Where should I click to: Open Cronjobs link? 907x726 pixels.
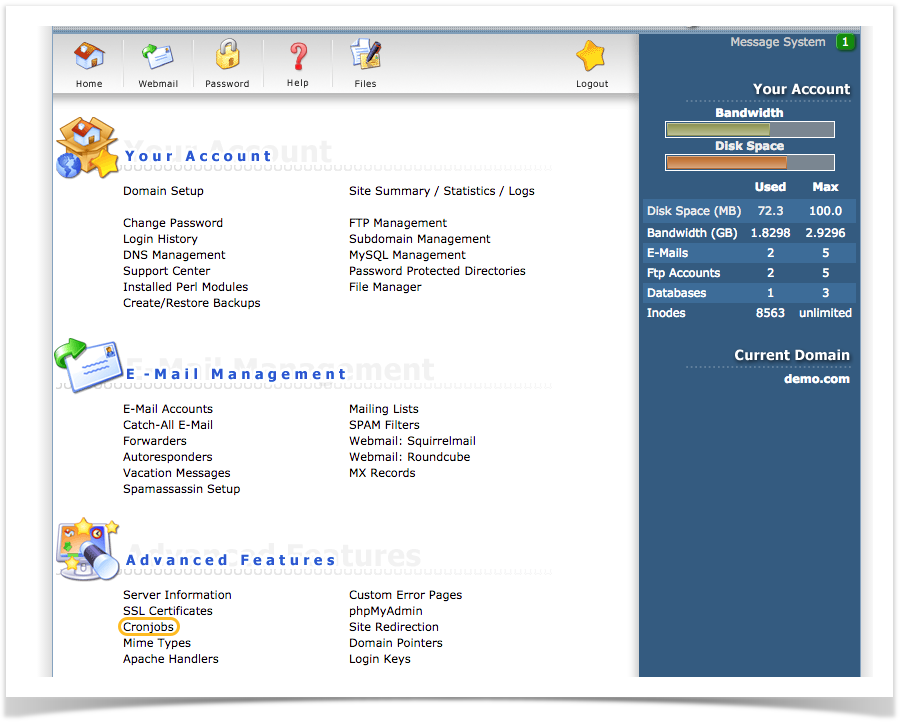[148, 627]
